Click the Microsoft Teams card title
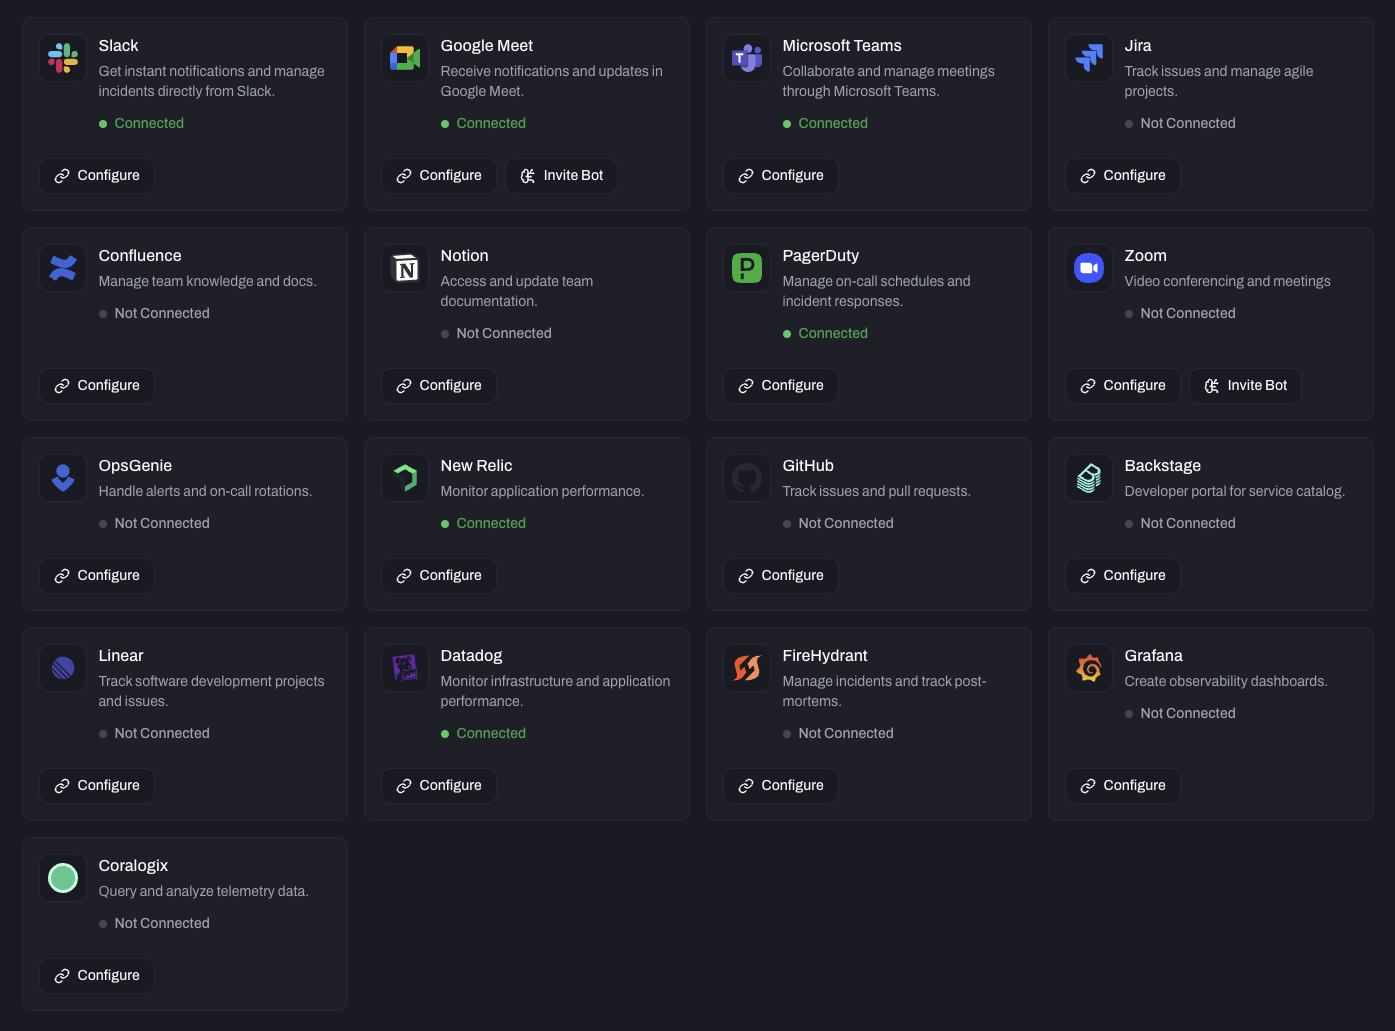 click(x=842, y=46)
